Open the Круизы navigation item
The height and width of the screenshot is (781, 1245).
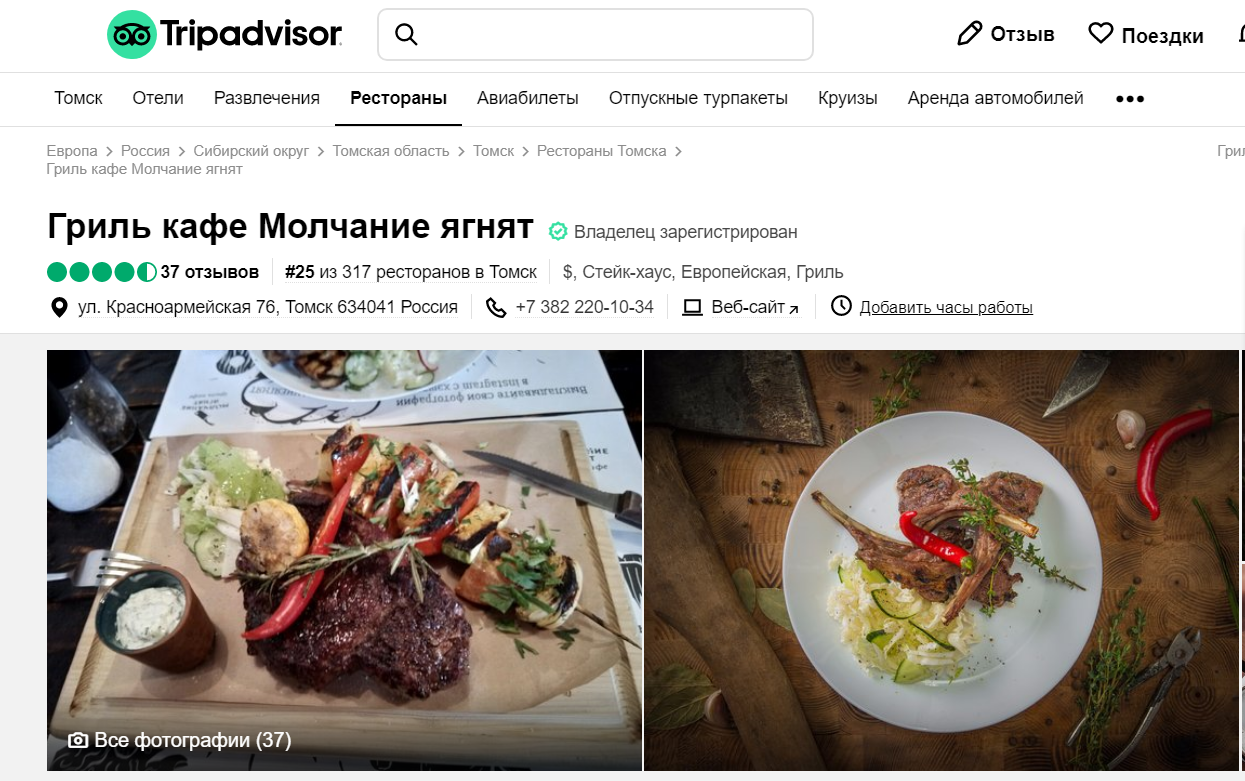(x=848, y=98)
